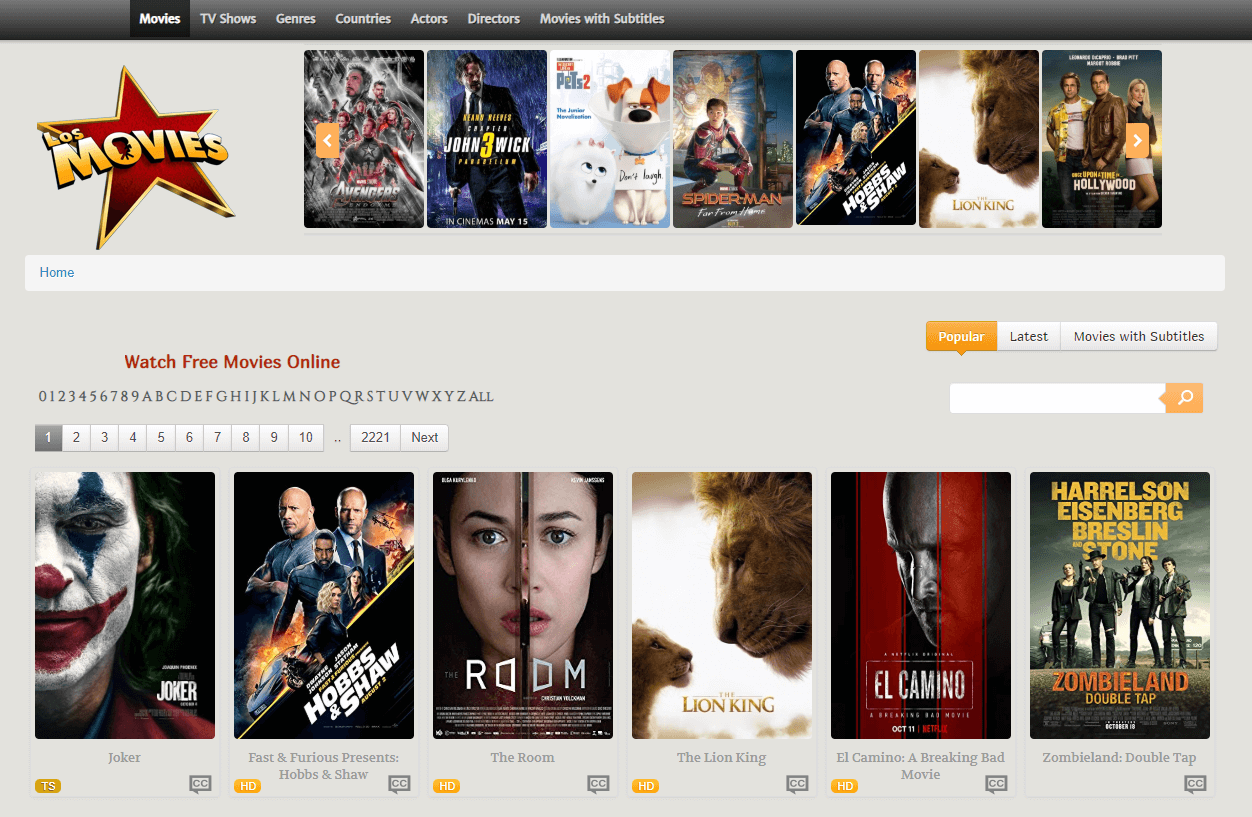Open the Joker movie poster
This screenshot has height=817, width=1252.
[125, 605]
